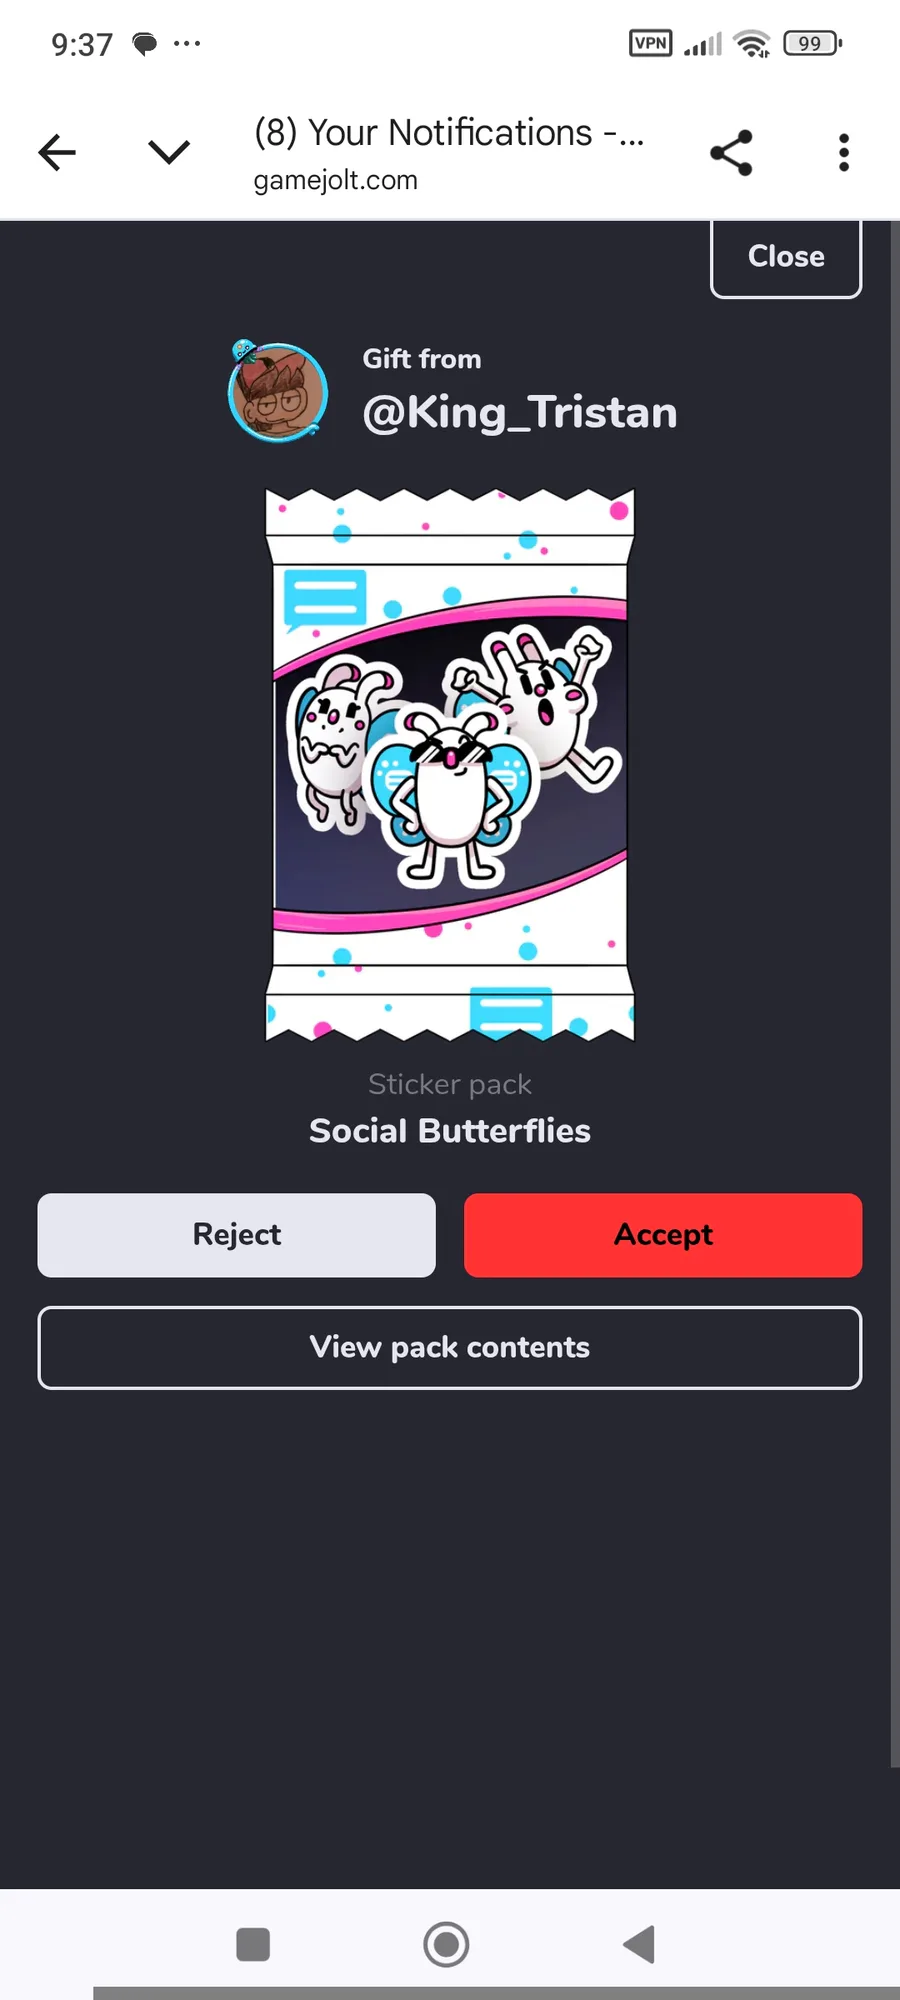Reject the sticker pack gift
900x2000 pixels.
[237, 1235]
